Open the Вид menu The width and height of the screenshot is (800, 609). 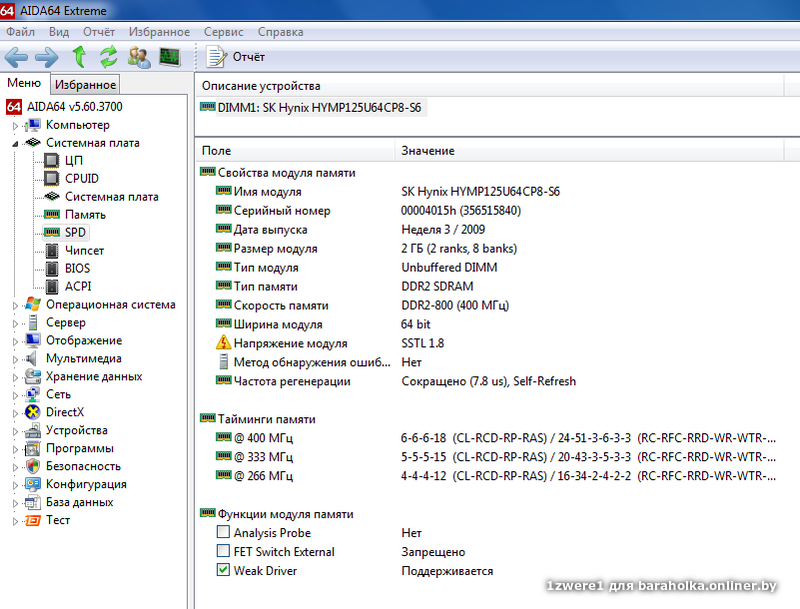pos(59,32)
